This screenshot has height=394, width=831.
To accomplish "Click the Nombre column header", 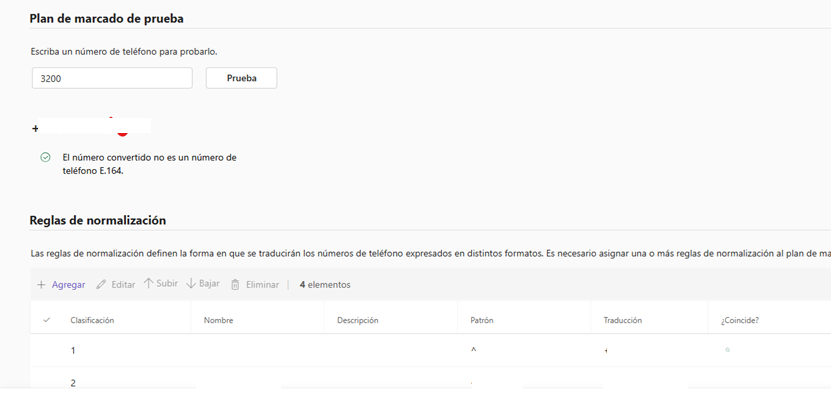I will pos(218,320).
